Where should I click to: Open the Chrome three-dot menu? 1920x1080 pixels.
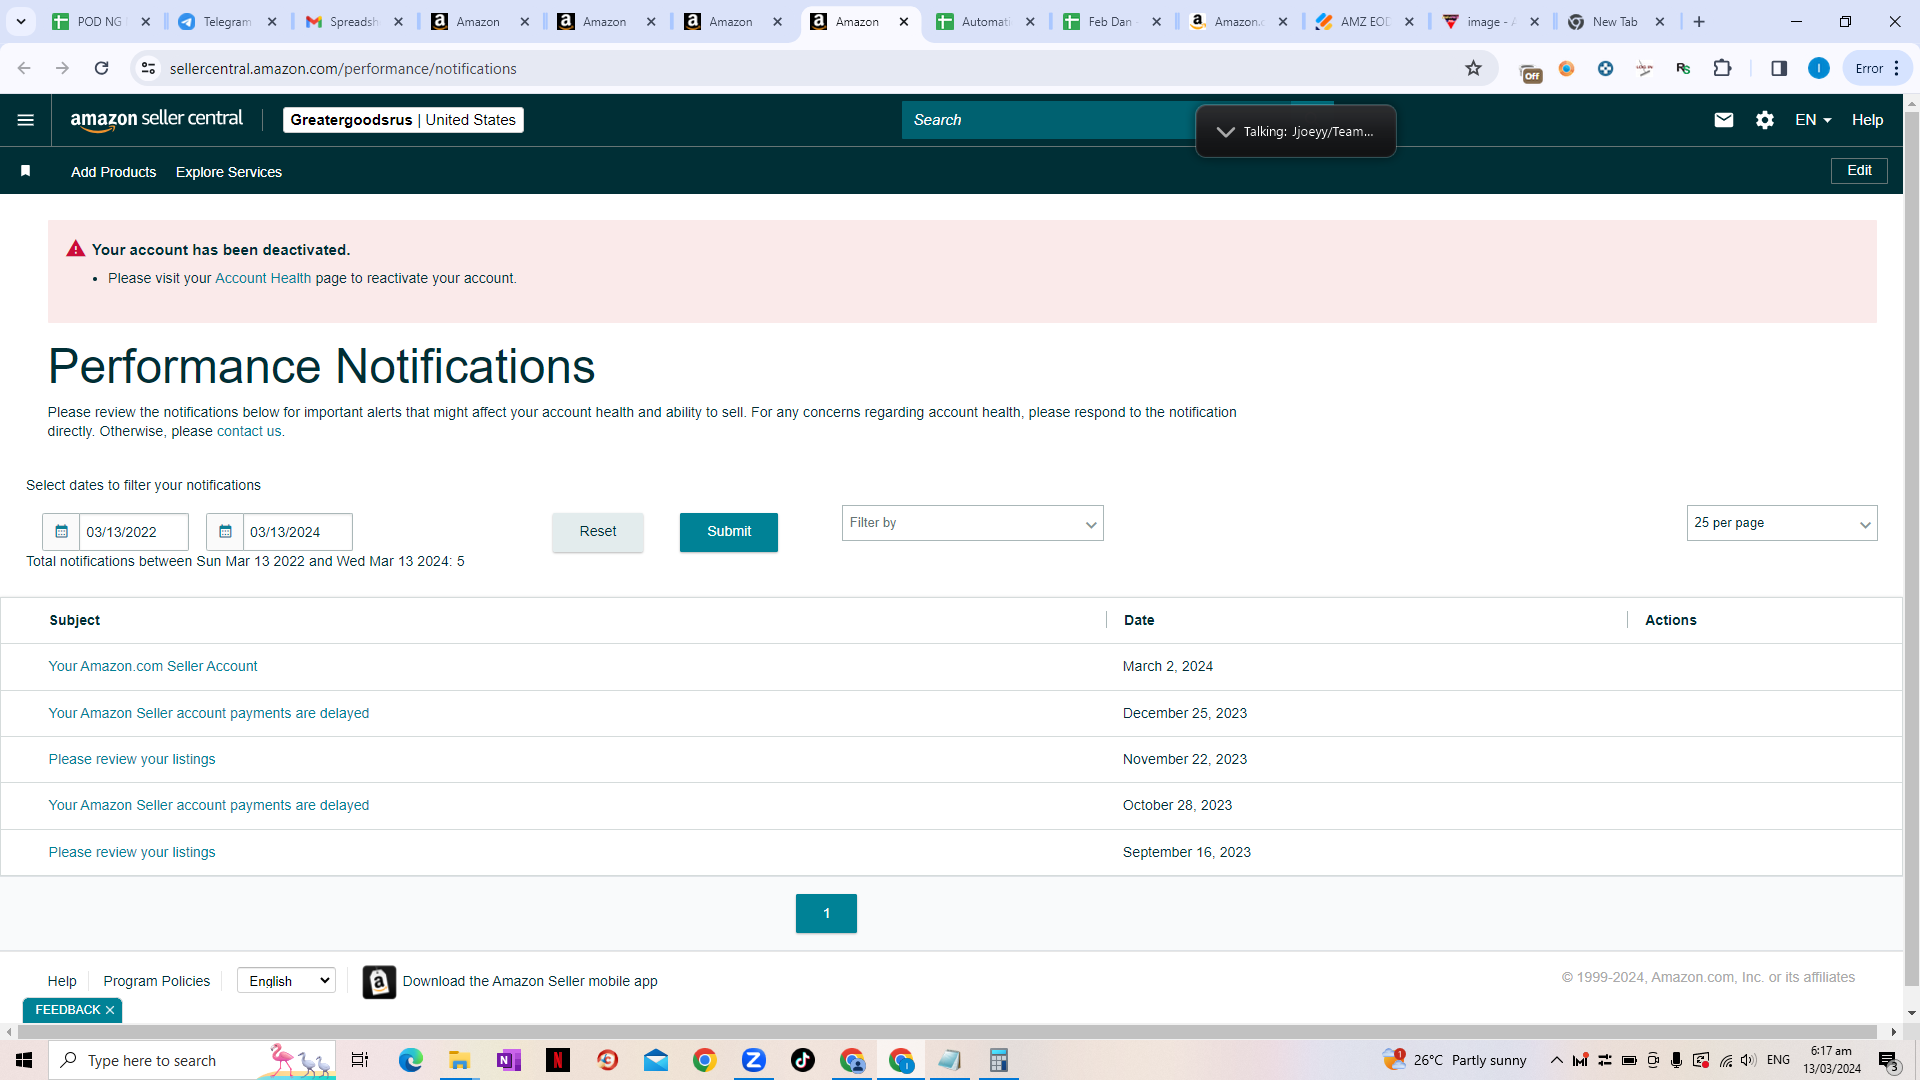[1897, 68]
